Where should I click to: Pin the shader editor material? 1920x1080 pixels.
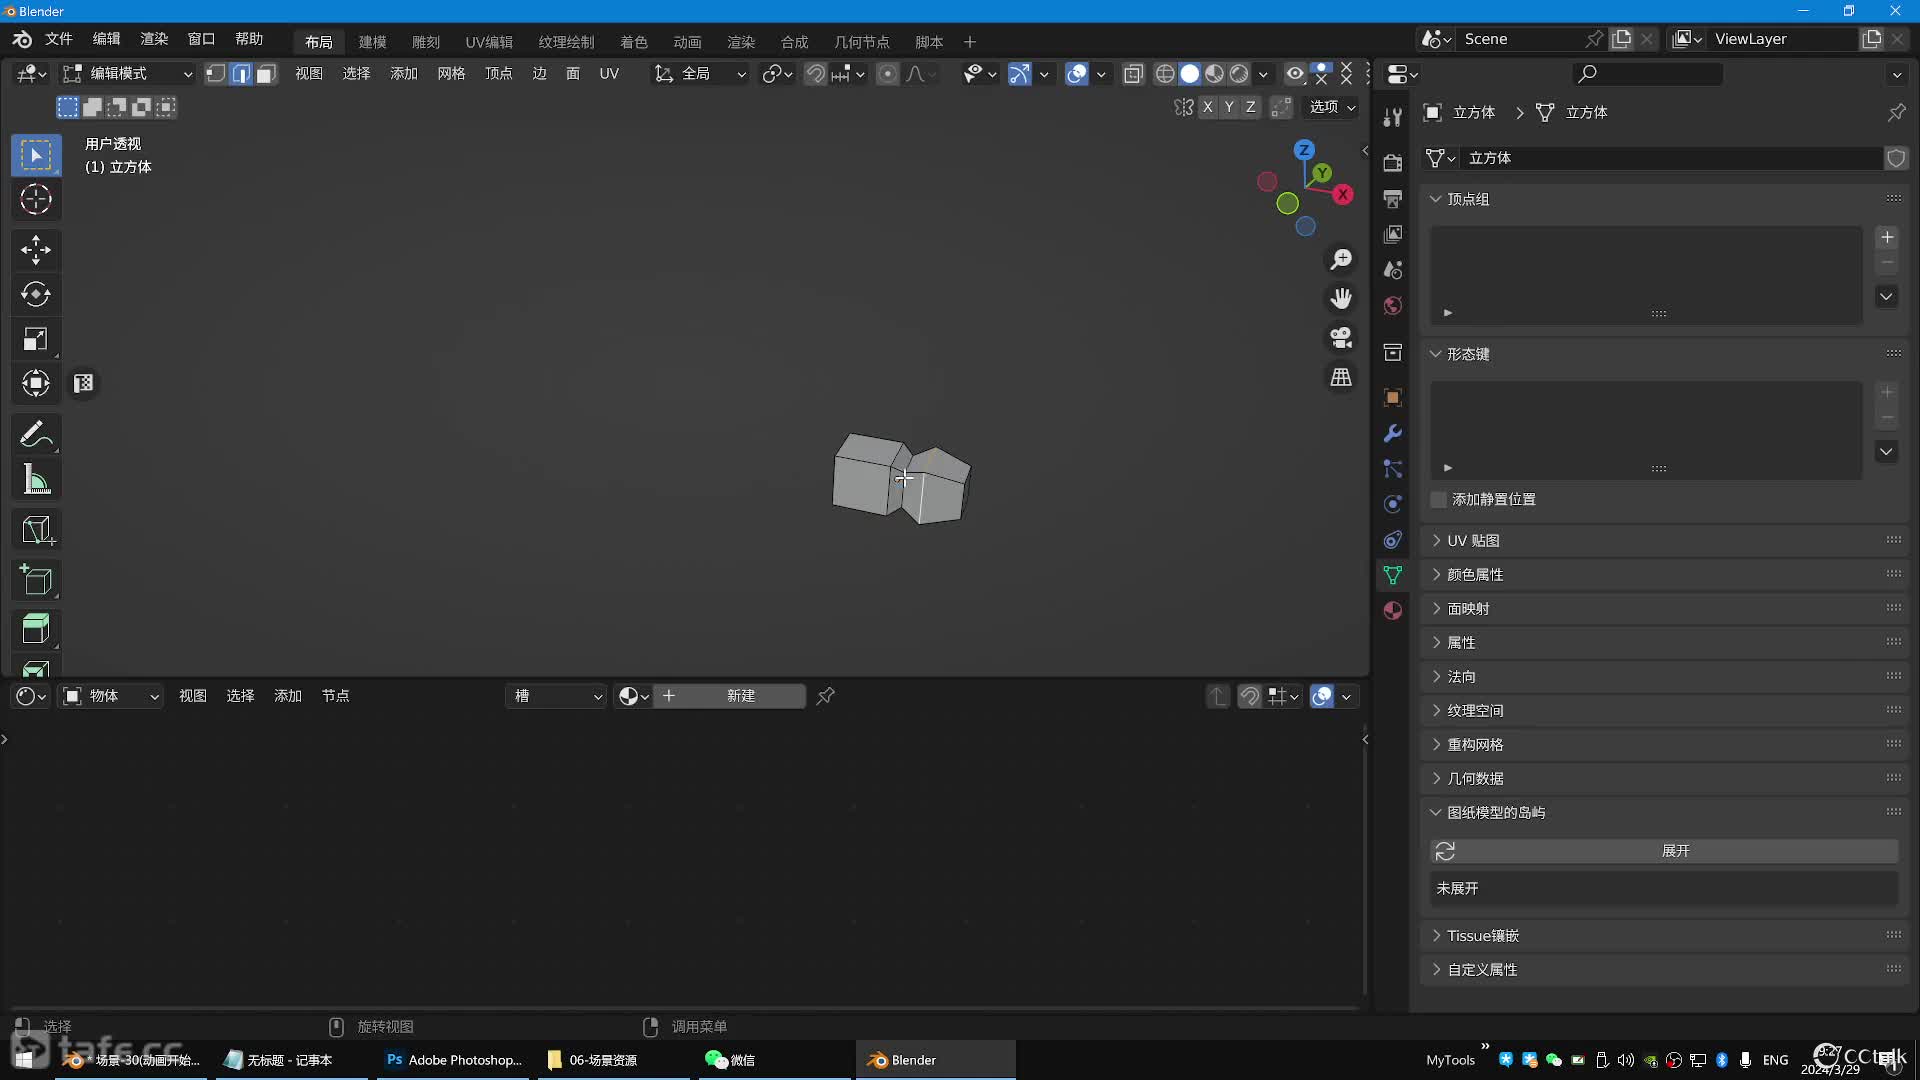coord(825,696)
